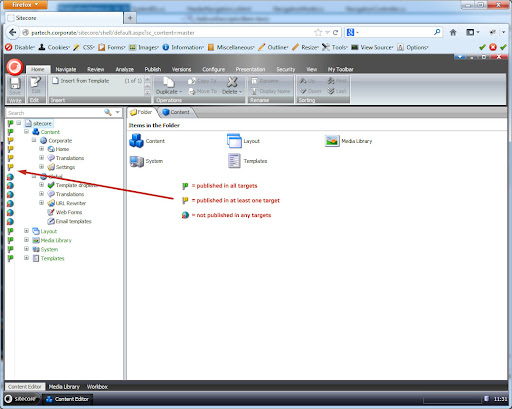Click the green flag beside sitecore node
Screen dimensions: 512x409
pos(10,123)
